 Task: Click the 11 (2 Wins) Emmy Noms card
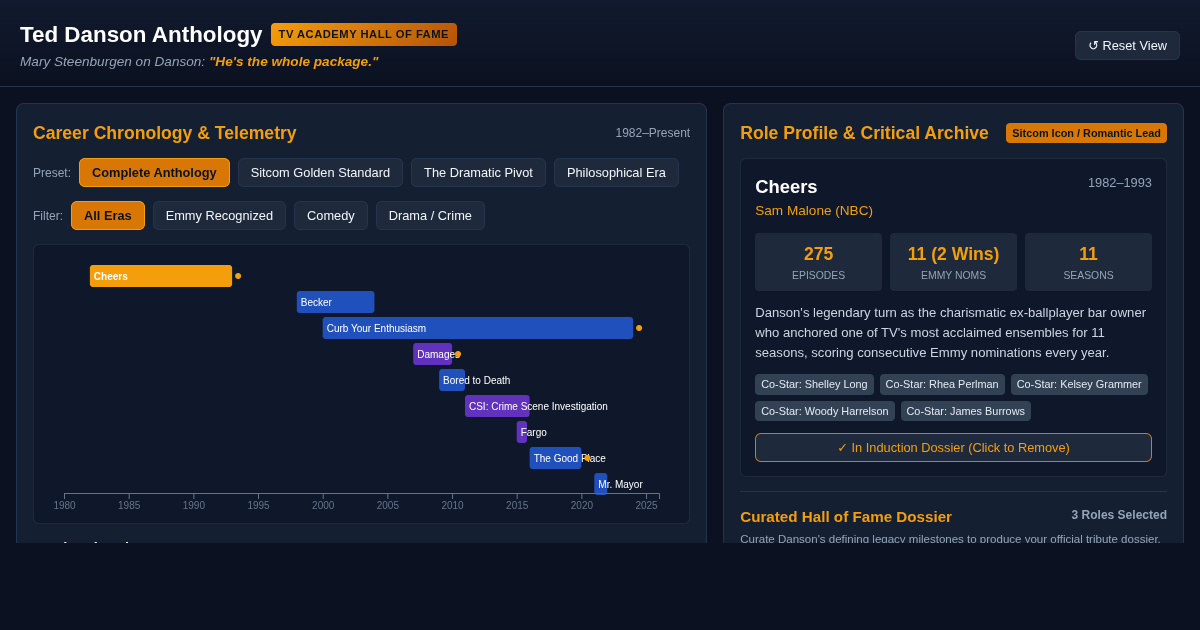point(953,262)
